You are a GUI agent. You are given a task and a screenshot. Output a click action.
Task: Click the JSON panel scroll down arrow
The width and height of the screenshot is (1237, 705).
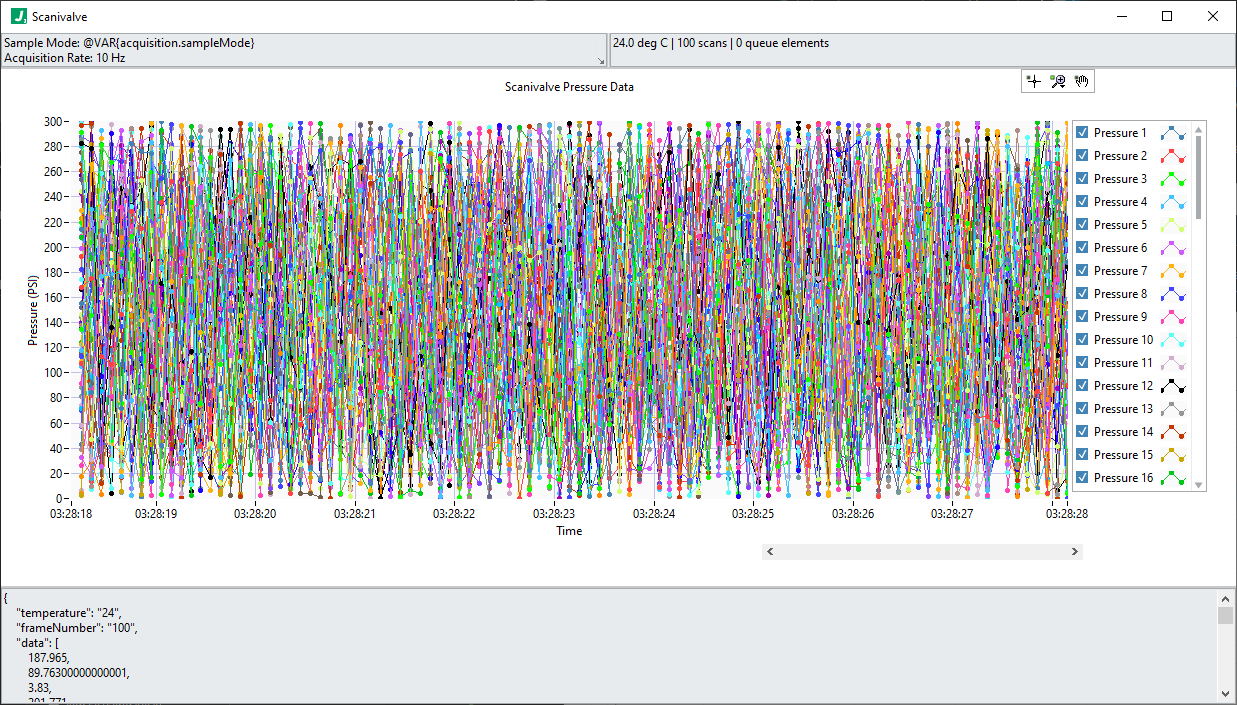point(1225,693)
